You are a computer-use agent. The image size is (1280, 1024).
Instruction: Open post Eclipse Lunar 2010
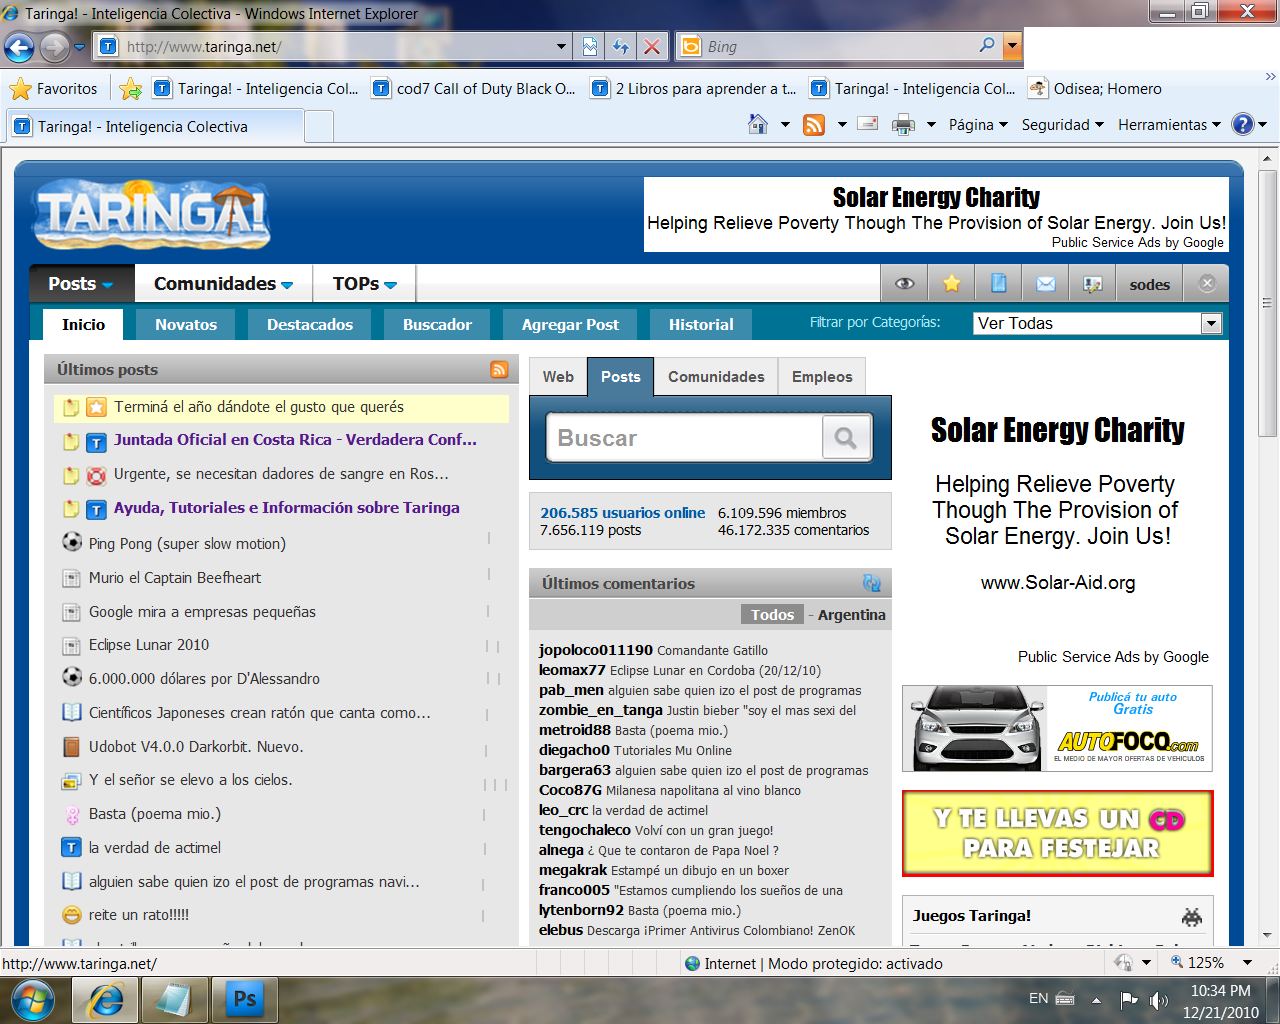[x=149, y=645]
